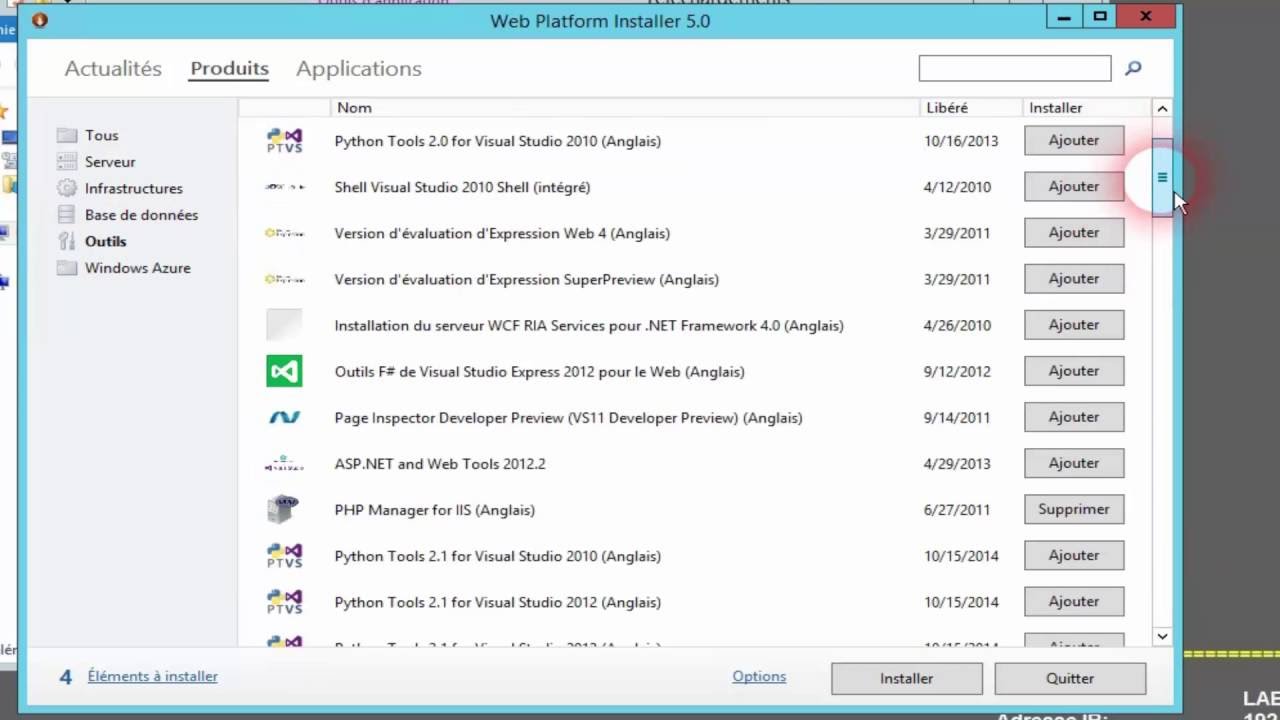Click the PTVS icon for Python Tools 2.0

pyautogui.click(x=284, y=140)
